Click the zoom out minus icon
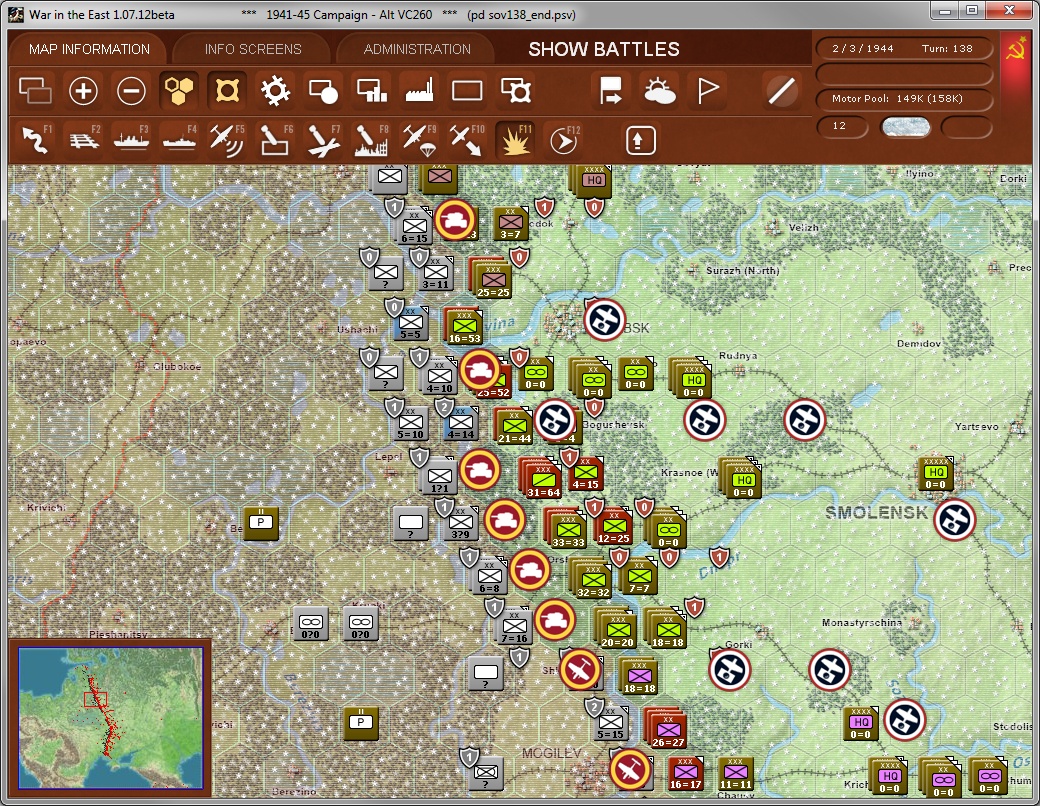 tap(131, 91)
